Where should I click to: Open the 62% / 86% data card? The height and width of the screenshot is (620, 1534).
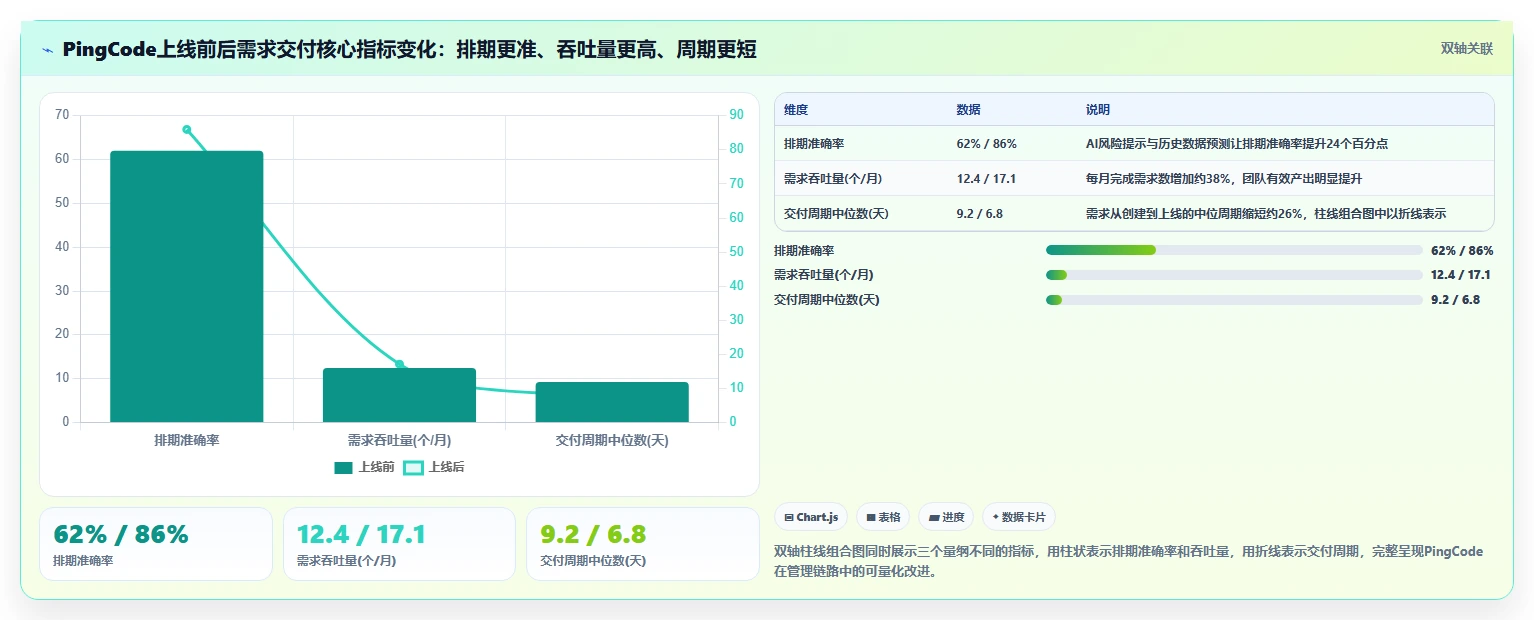pos(156,544)
